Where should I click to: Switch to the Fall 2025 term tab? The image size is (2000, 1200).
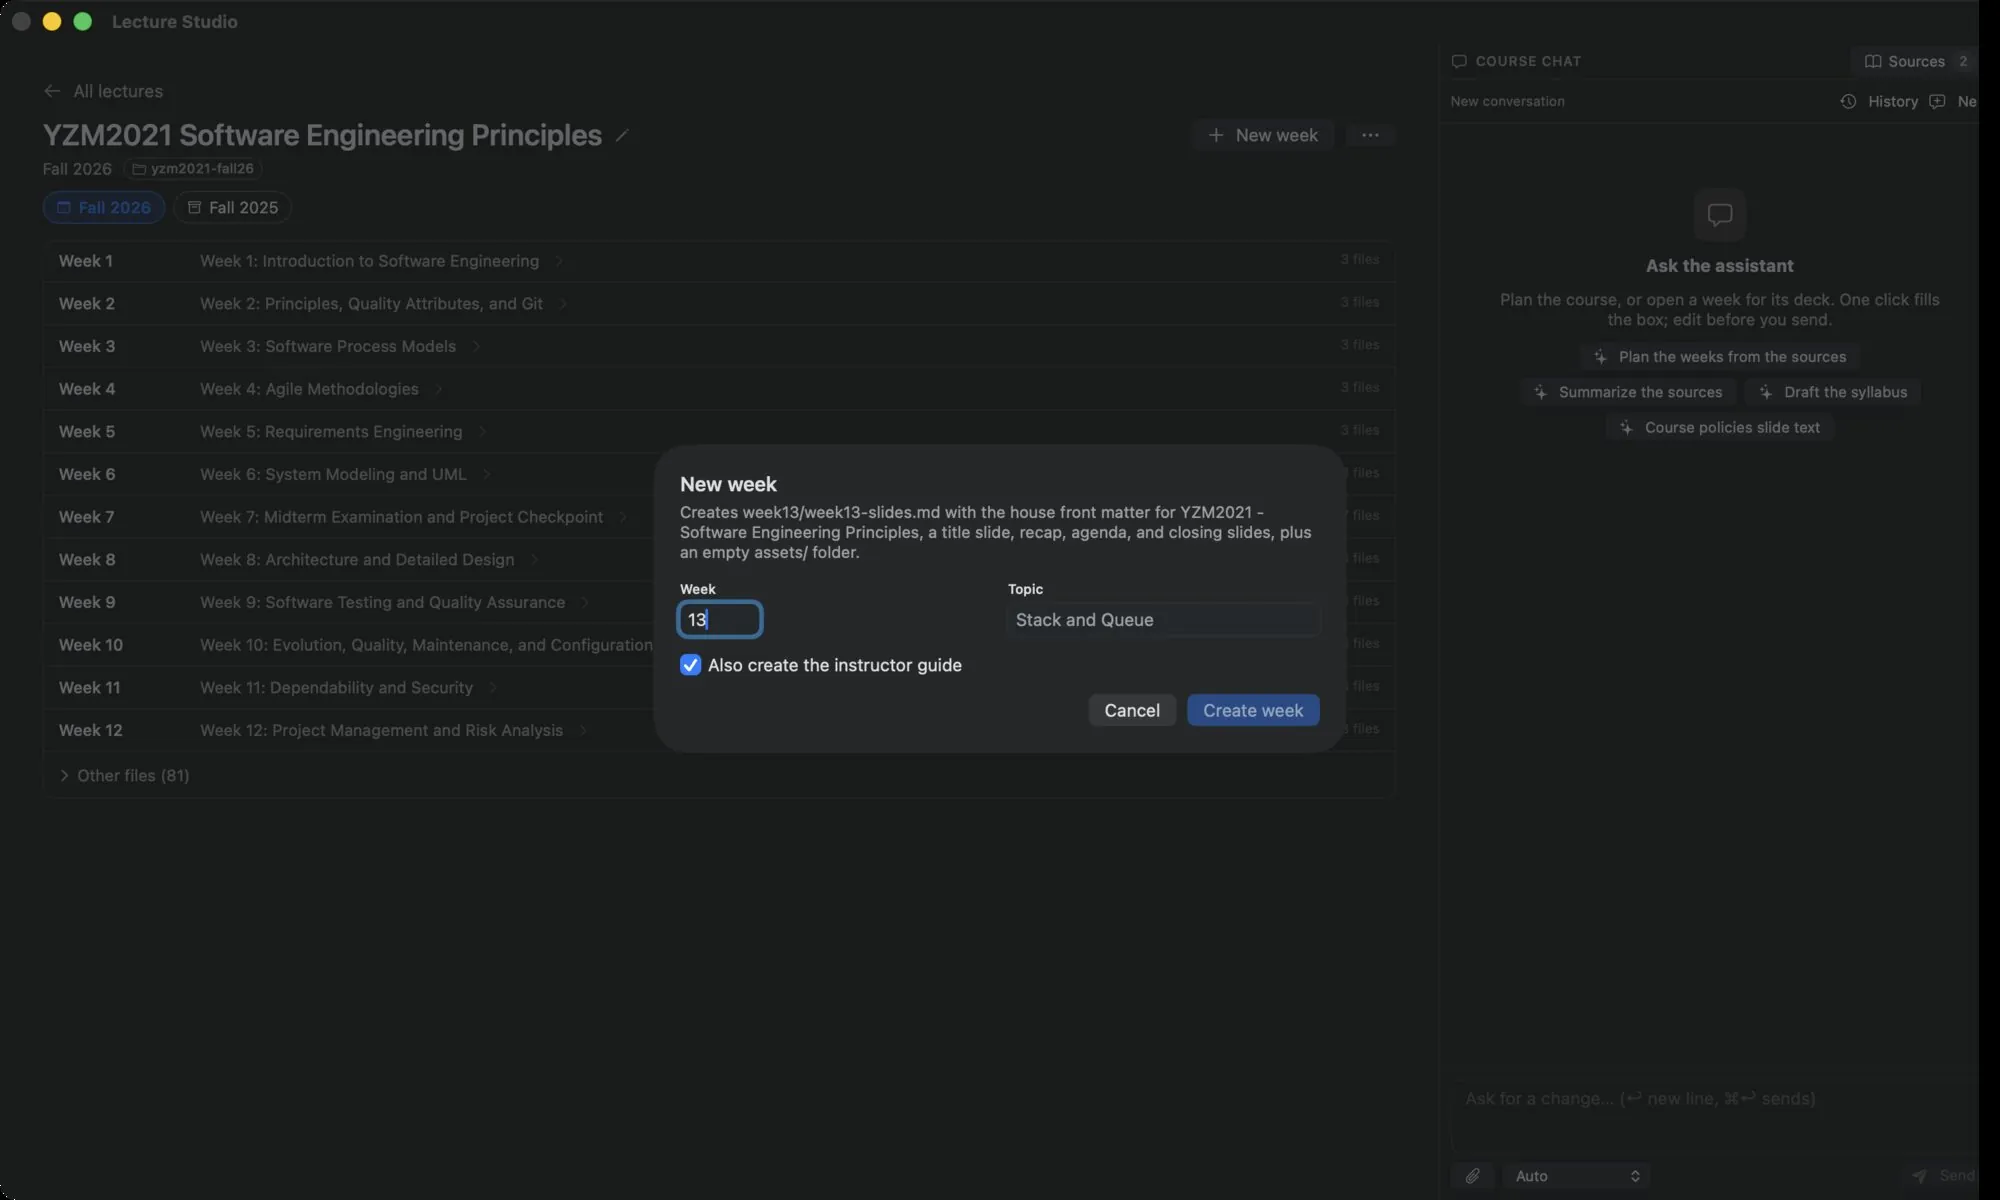232,207
